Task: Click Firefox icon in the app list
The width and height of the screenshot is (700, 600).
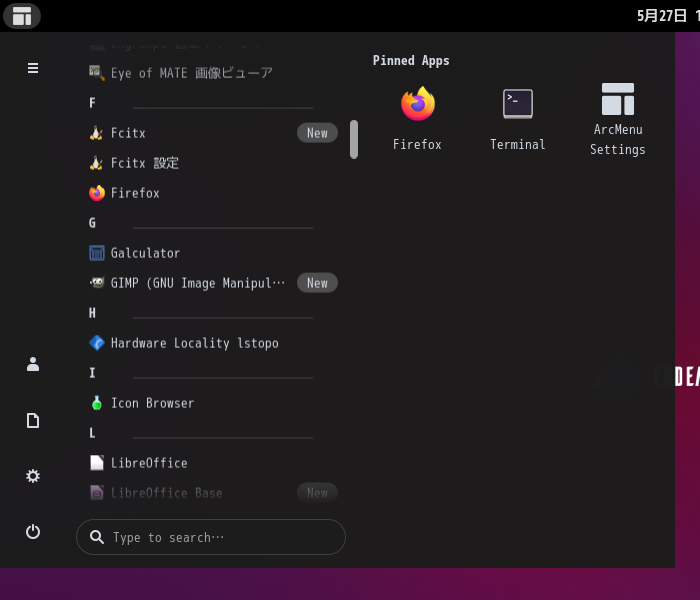Action: [96, 193]
